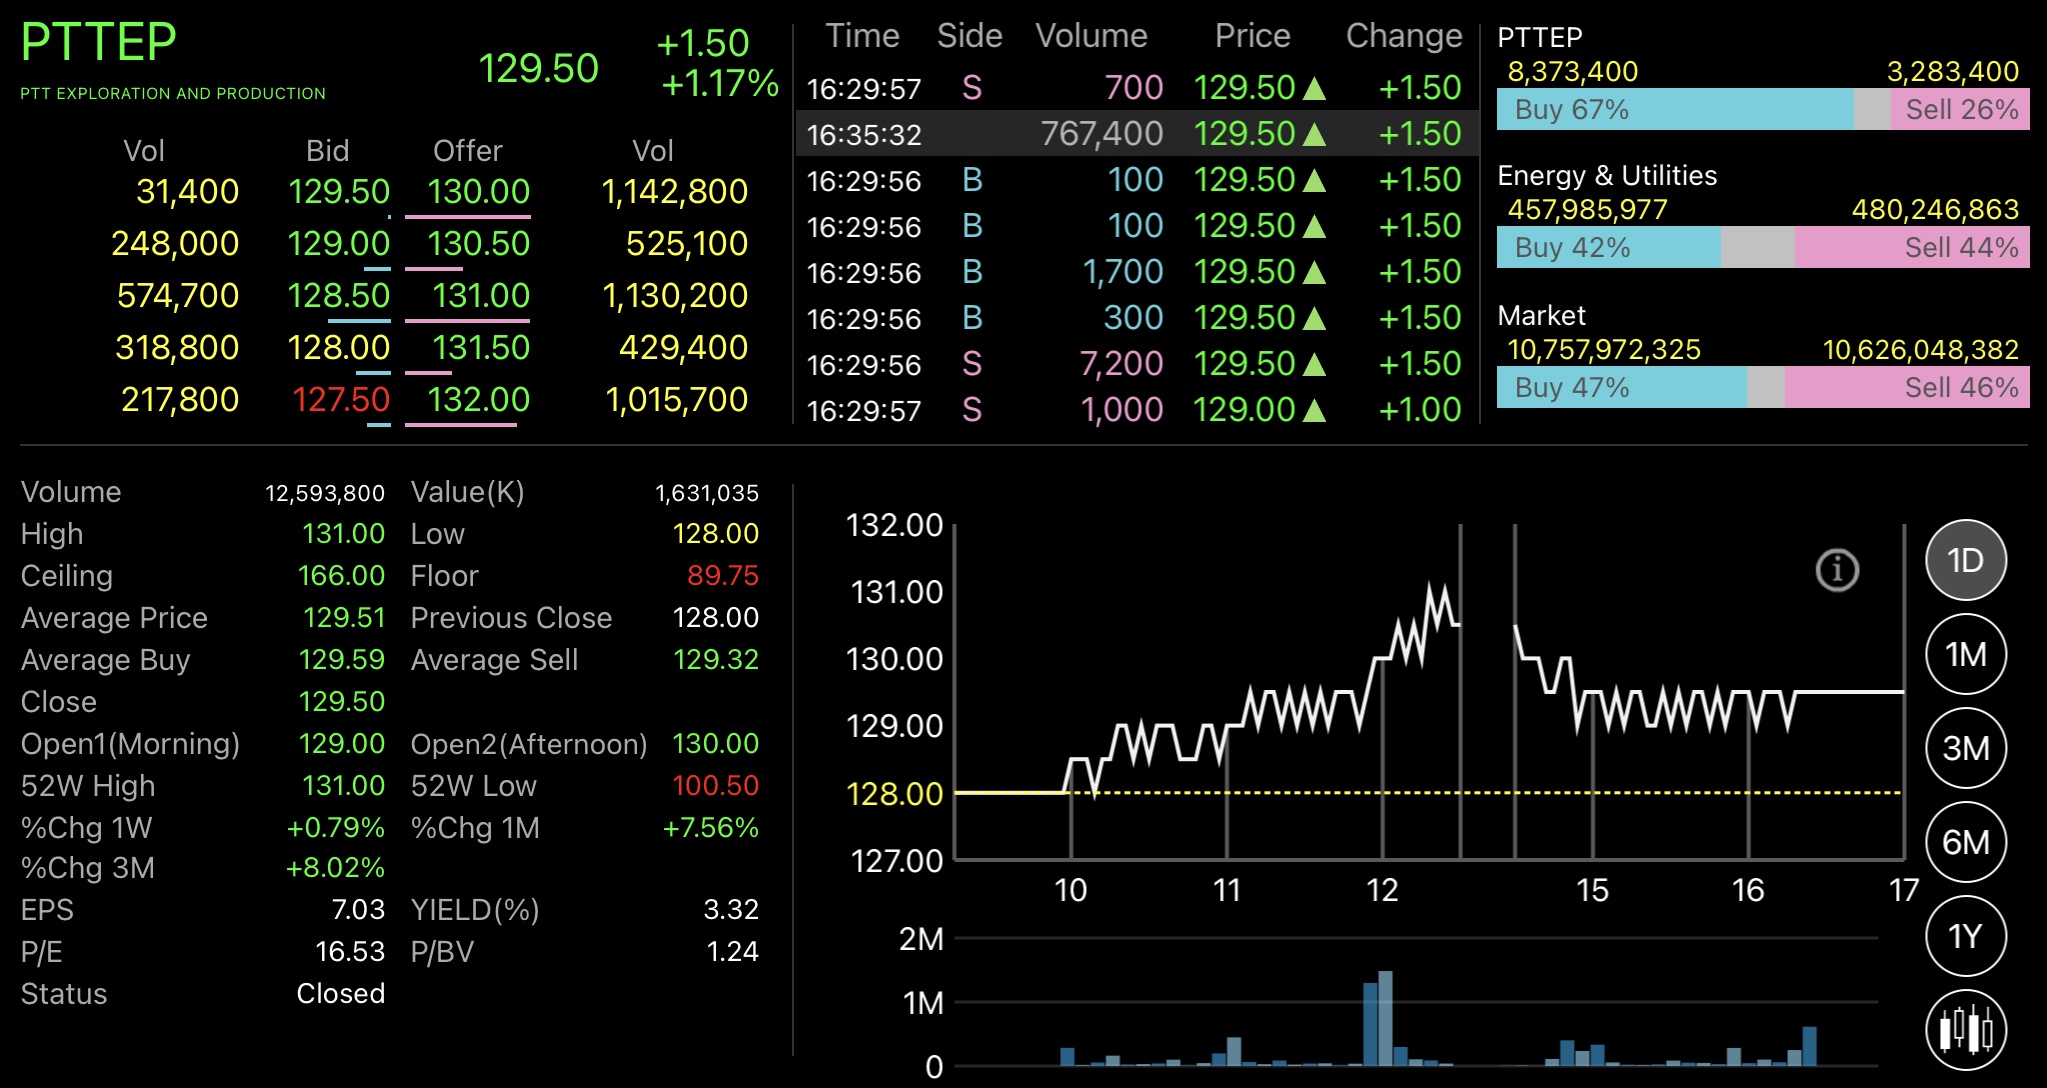The height and width of the screenshot is (1088, 2047).
Task: Click the P/E value 16.53
Action: (x=350, y=952)
